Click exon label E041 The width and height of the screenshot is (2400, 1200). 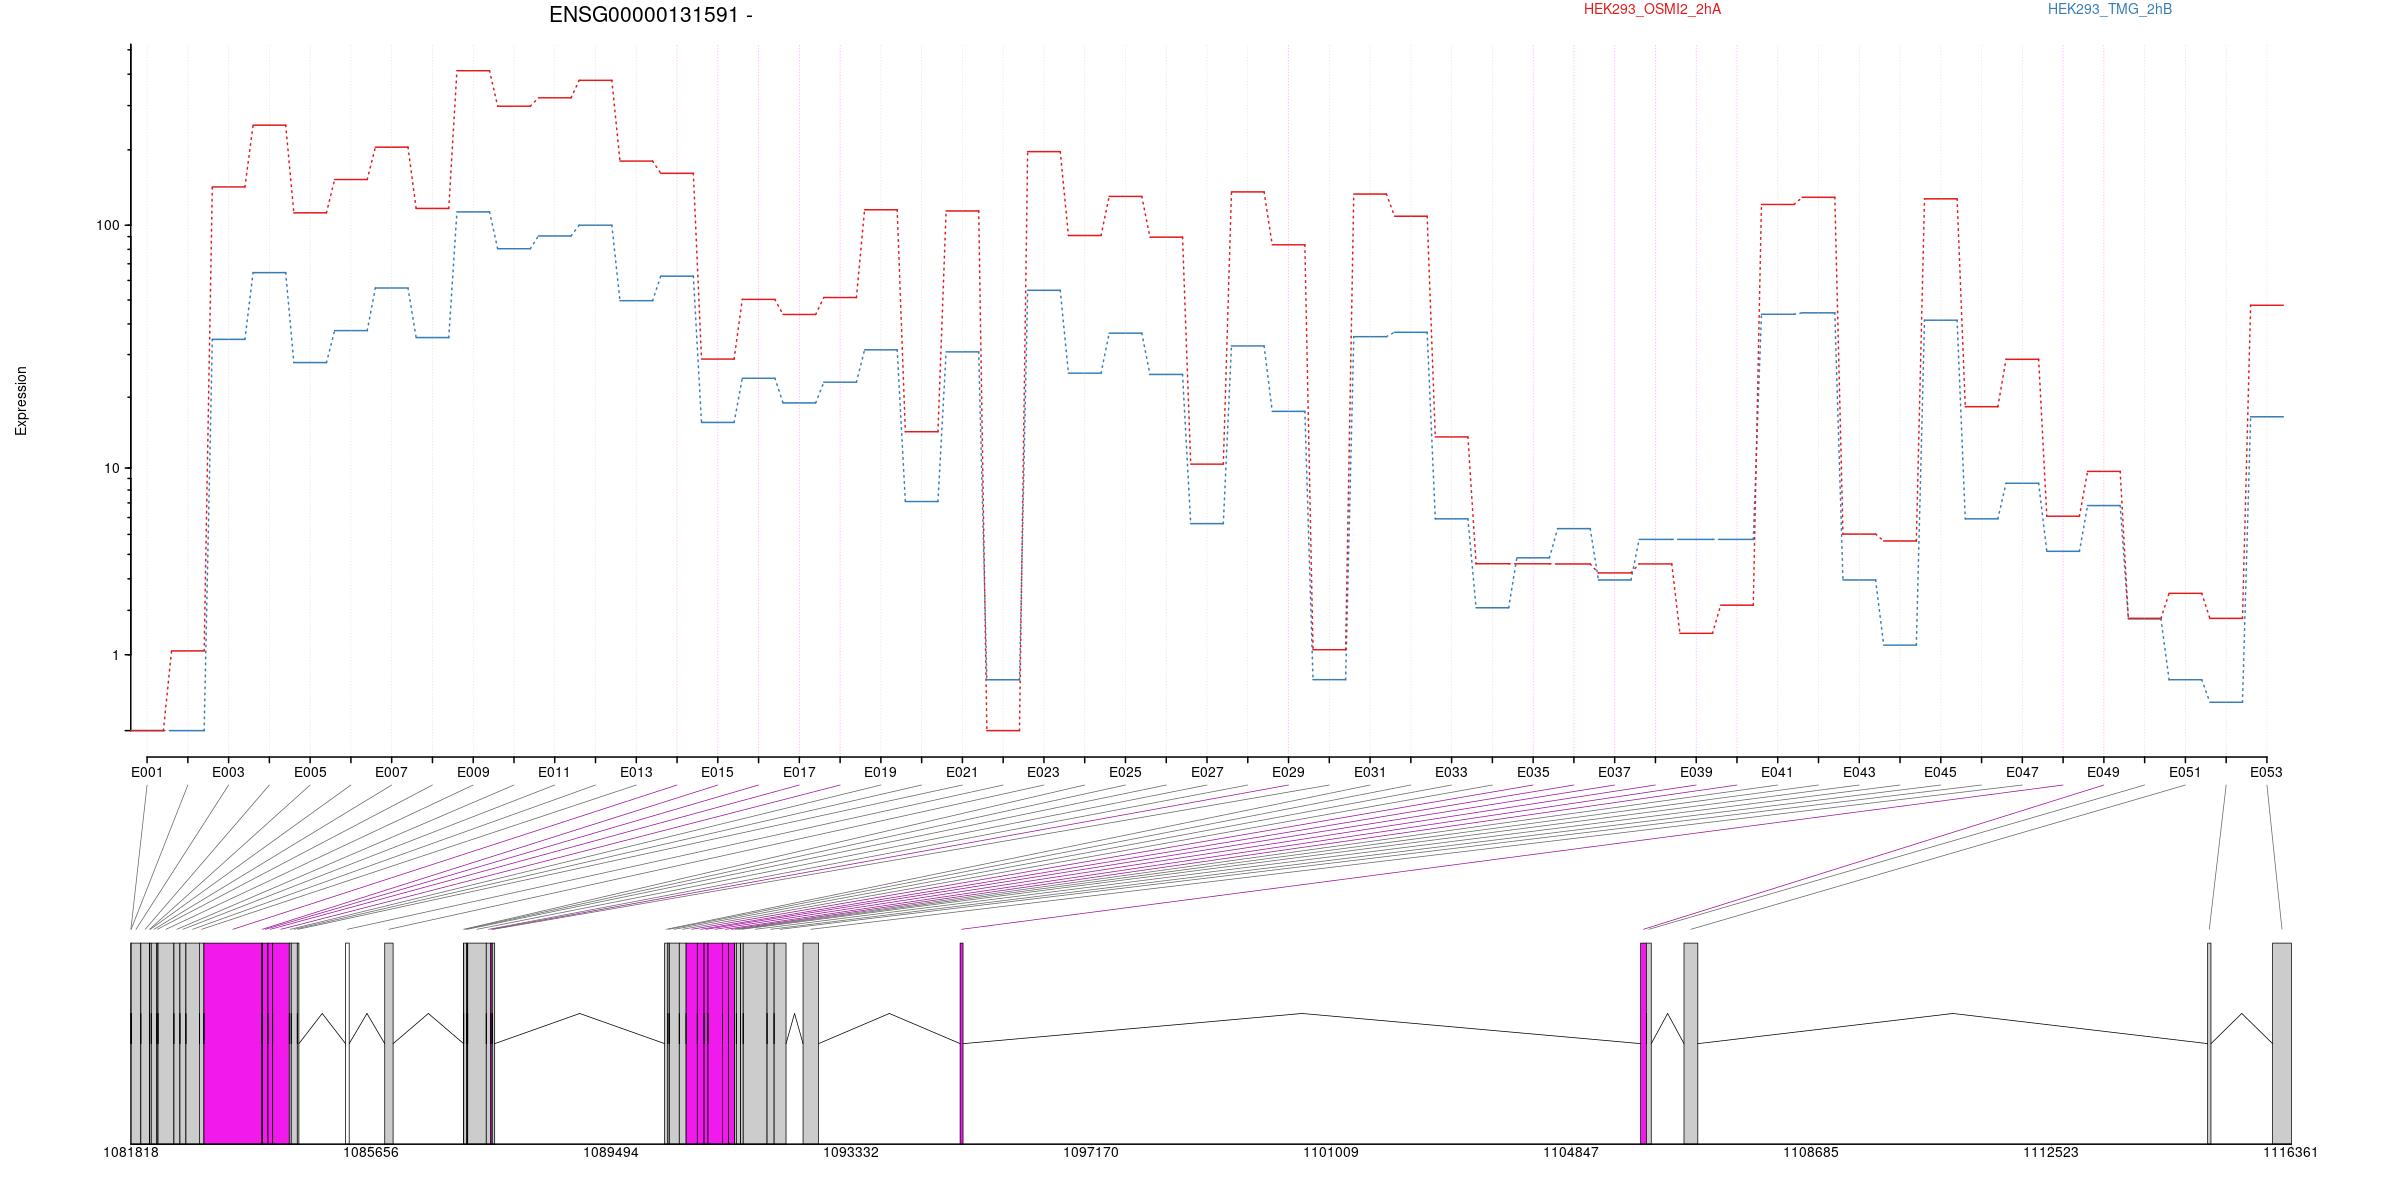[x=1777, y=772]
